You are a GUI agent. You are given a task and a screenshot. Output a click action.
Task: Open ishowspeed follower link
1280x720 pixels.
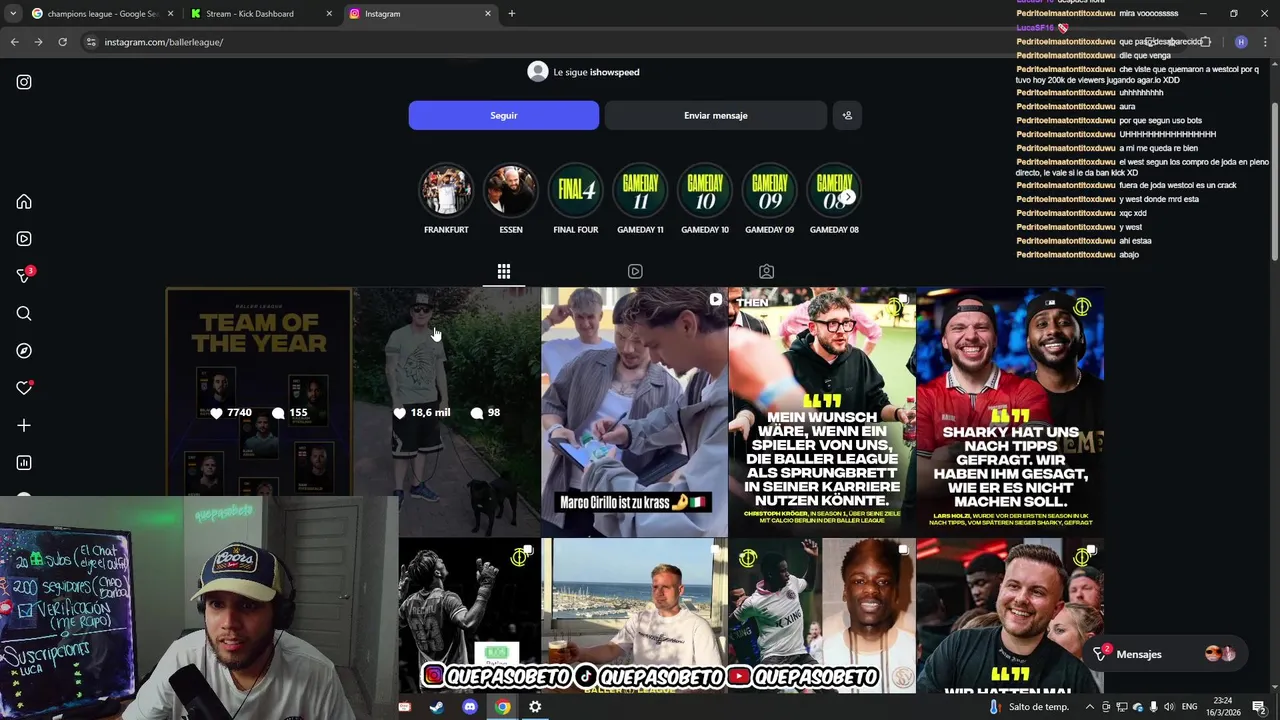614,72
